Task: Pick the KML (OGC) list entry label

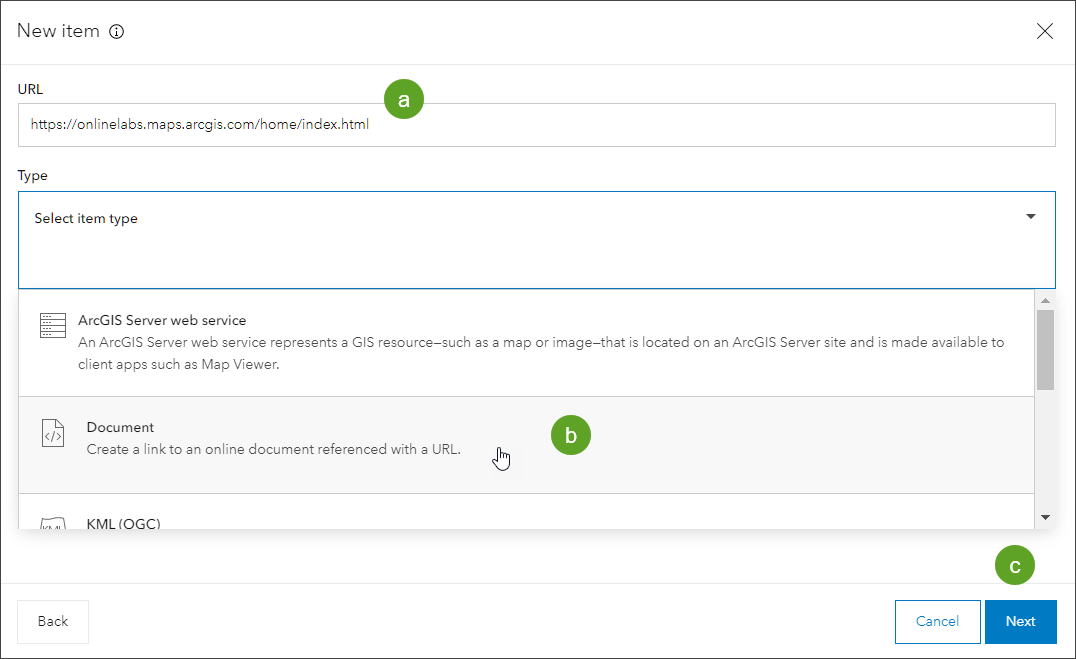Action: click(x=123, y=523)
